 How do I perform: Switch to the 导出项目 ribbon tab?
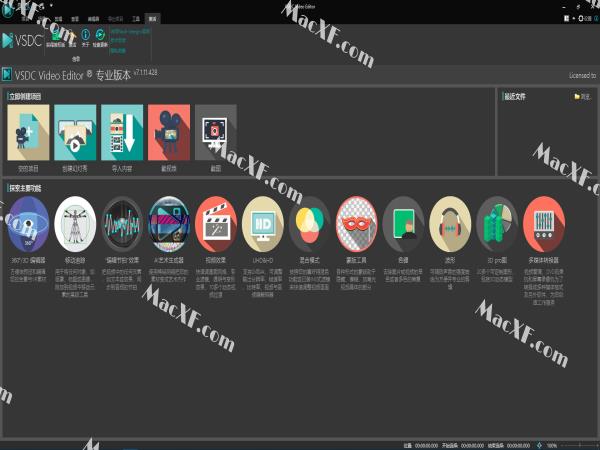[x=115, y=19]
